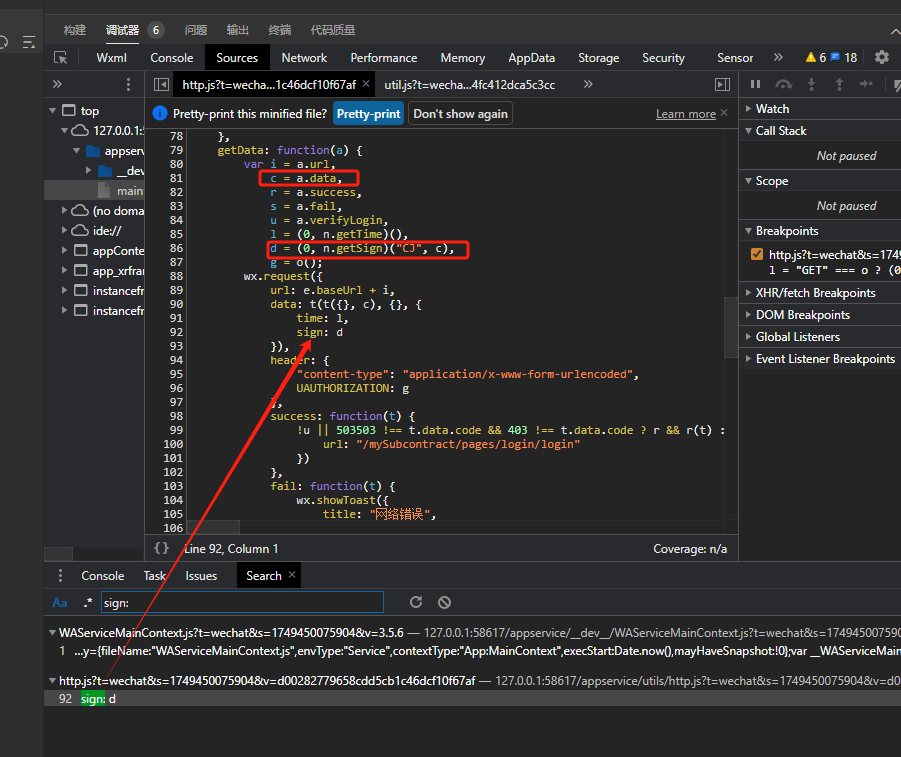Click the warnings count badge
The image size is (901, 757).
[816, 57]
